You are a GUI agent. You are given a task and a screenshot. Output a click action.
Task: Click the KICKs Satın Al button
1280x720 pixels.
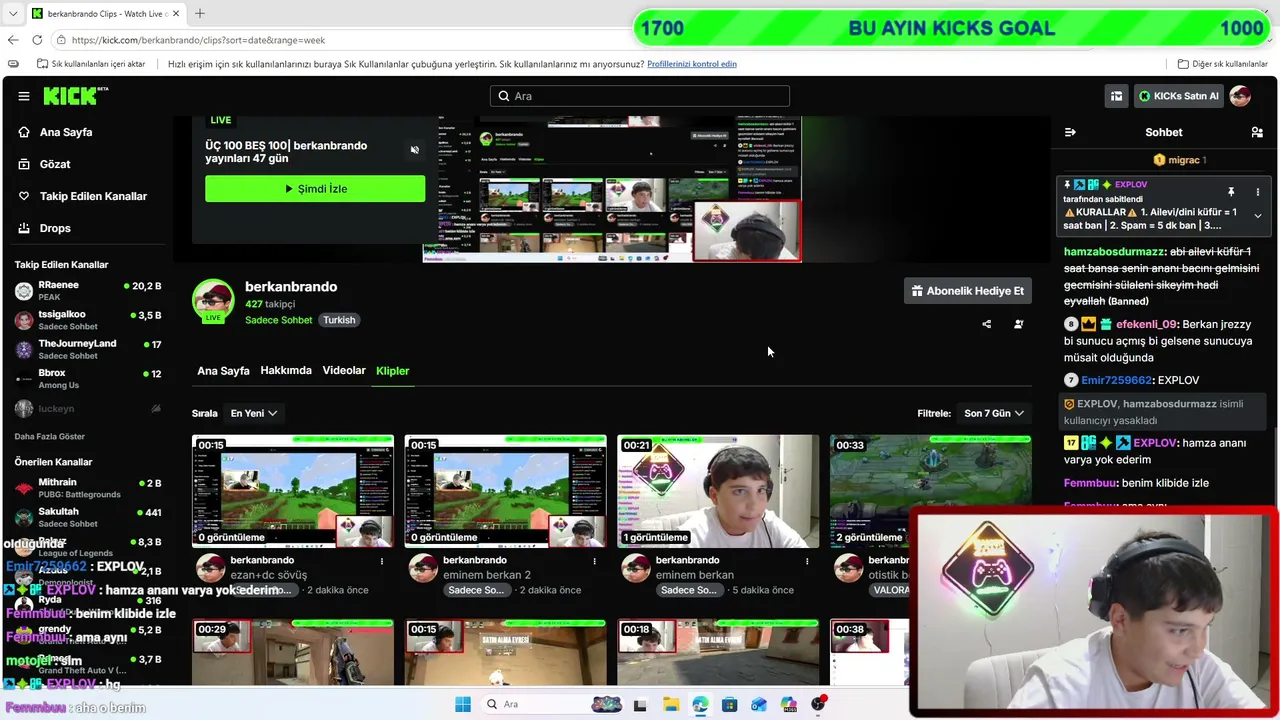[1179, 96]
